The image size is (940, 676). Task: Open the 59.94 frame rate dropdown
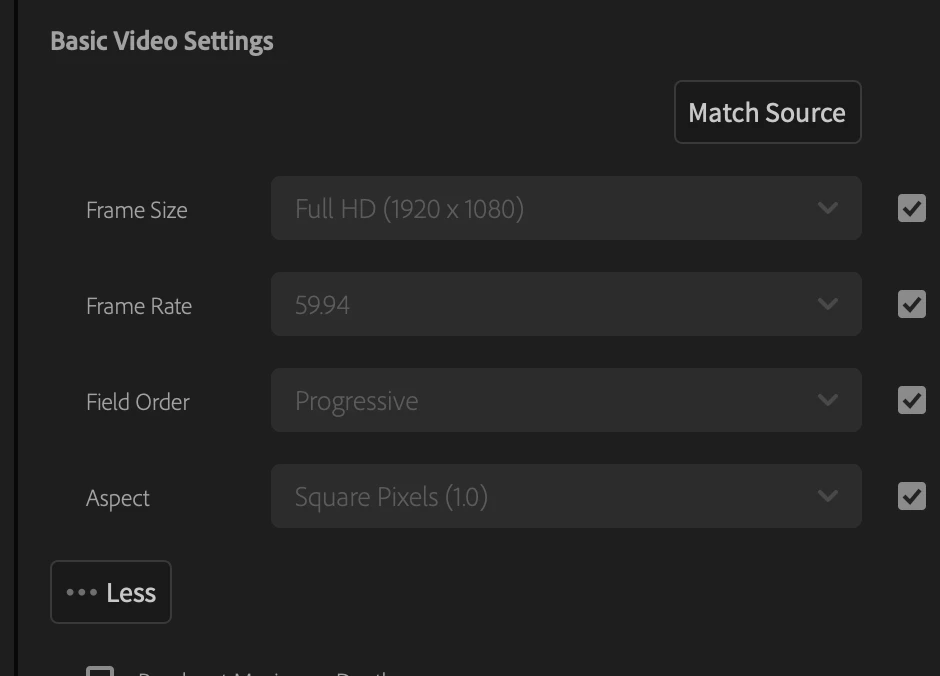pos(565,304)
